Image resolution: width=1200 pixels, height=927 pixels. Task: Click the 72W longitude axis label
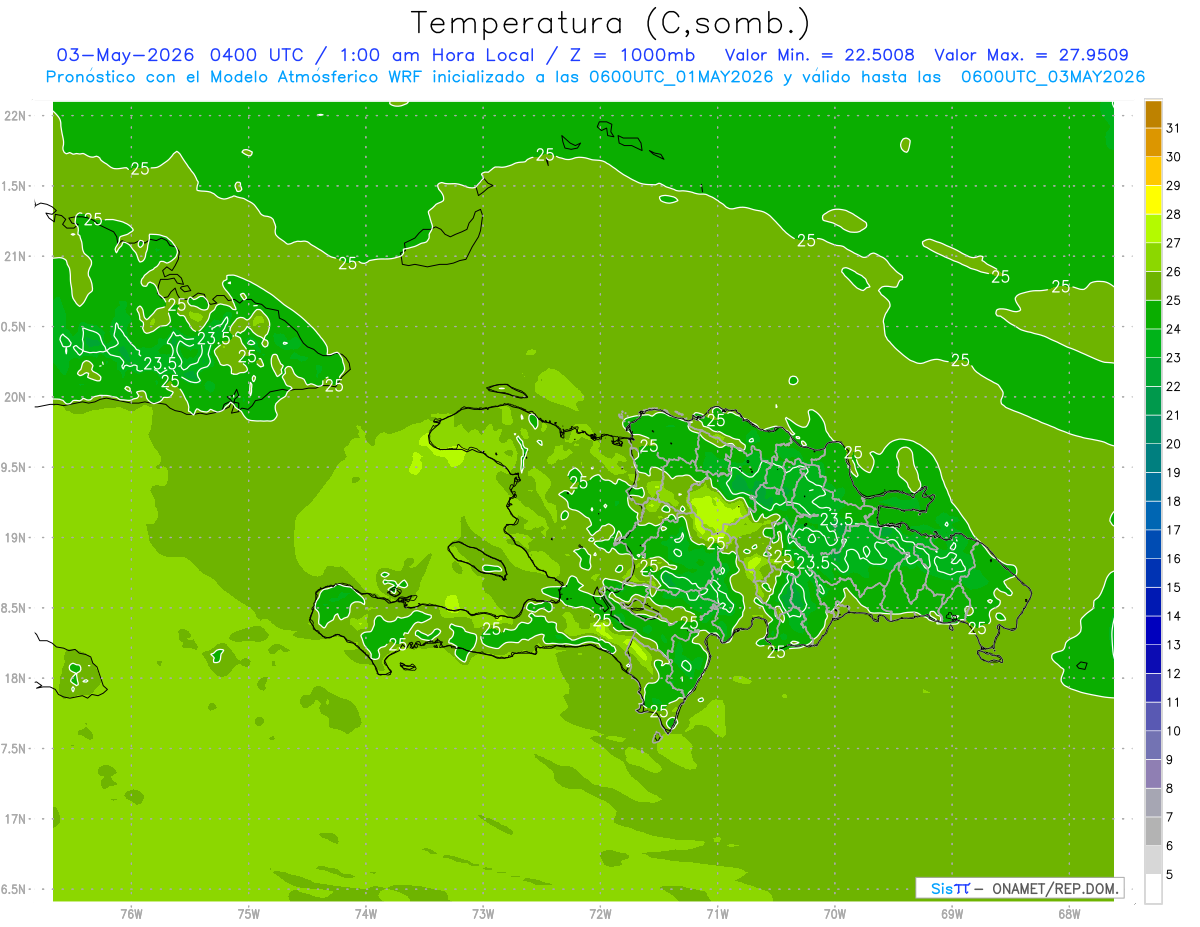click(600, 914)
